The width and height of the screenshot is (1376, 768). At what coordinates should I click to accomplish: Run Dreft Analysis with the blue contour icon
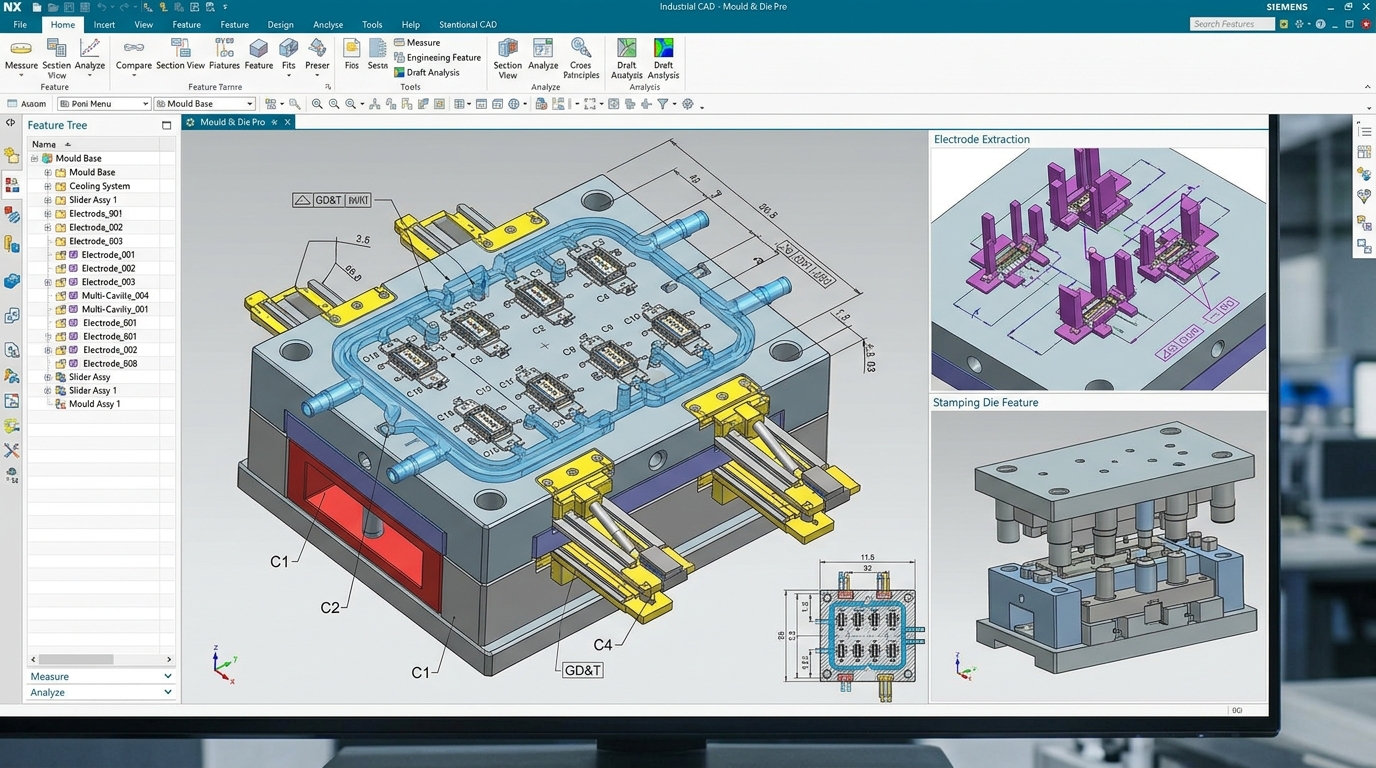pos(663,58)
